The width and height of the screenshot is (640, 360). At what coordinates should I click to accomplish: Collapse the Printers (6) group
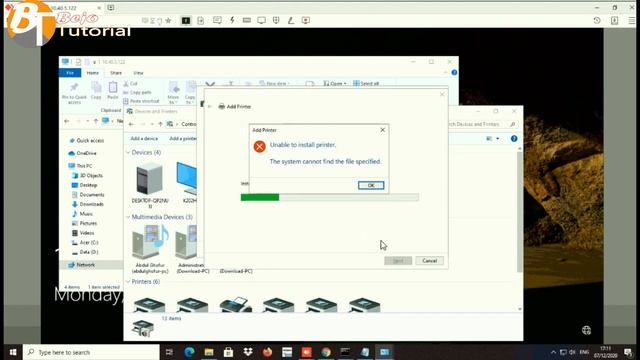(x=128, y=282)
